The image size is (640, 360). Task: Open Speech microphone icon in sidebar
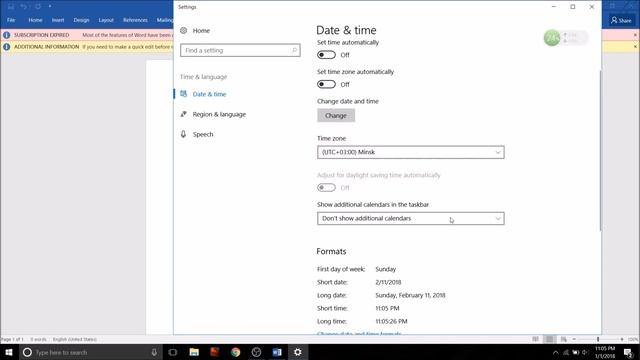point(184,134)
